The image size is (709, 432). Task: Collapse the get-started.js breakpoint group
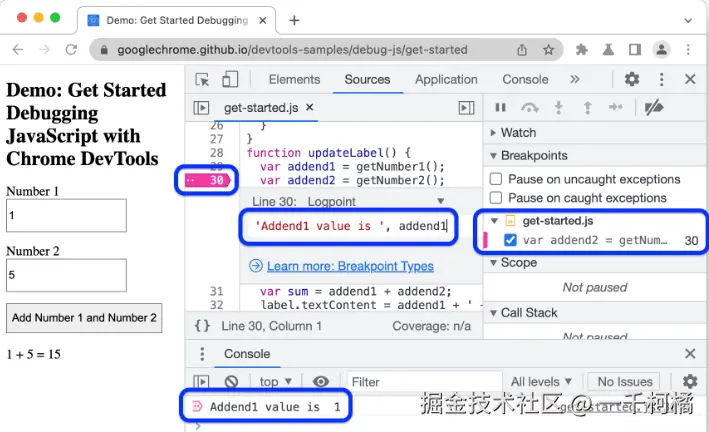(x=494, y=221)
